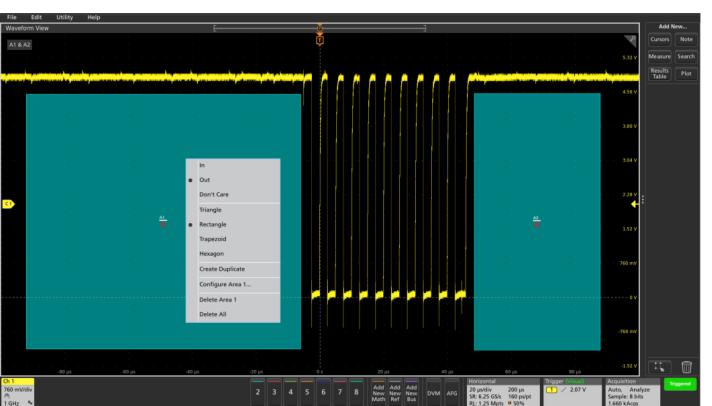This screenshot has height=406, width=712.
Task: Open the Help menu
Action: [x=94, y=17]
